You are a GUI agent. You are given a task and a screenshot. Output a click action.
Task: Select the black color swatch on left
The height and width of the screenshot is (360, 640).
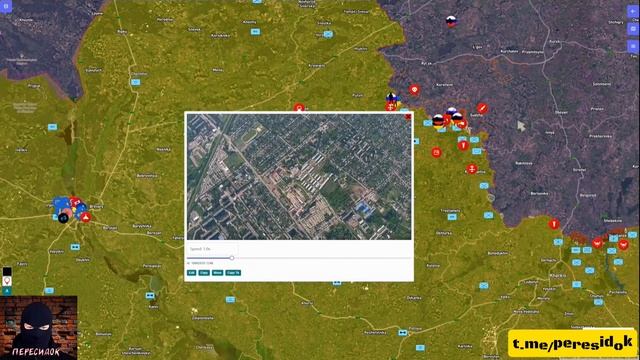[7, 271]
